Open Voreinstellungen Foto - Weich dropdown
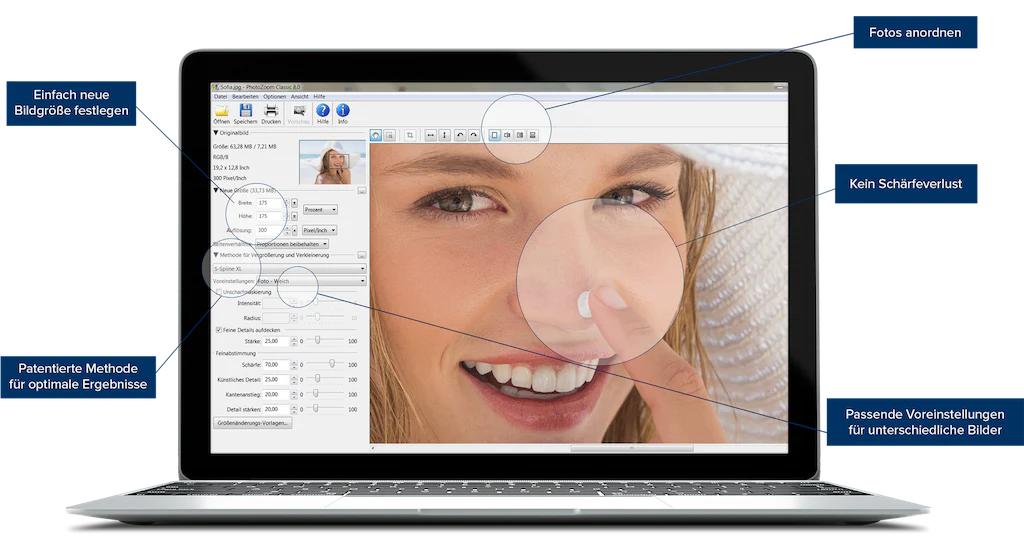The image size is (1024, 550). pyautogui.click(x=311, y=281)
